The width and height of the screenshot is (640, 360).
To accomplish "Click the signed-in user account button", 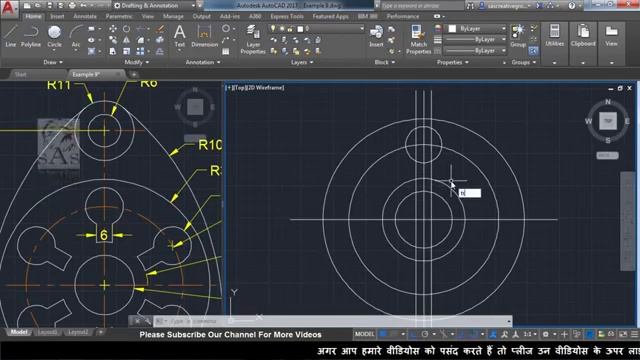I will (x=505, y=6).
